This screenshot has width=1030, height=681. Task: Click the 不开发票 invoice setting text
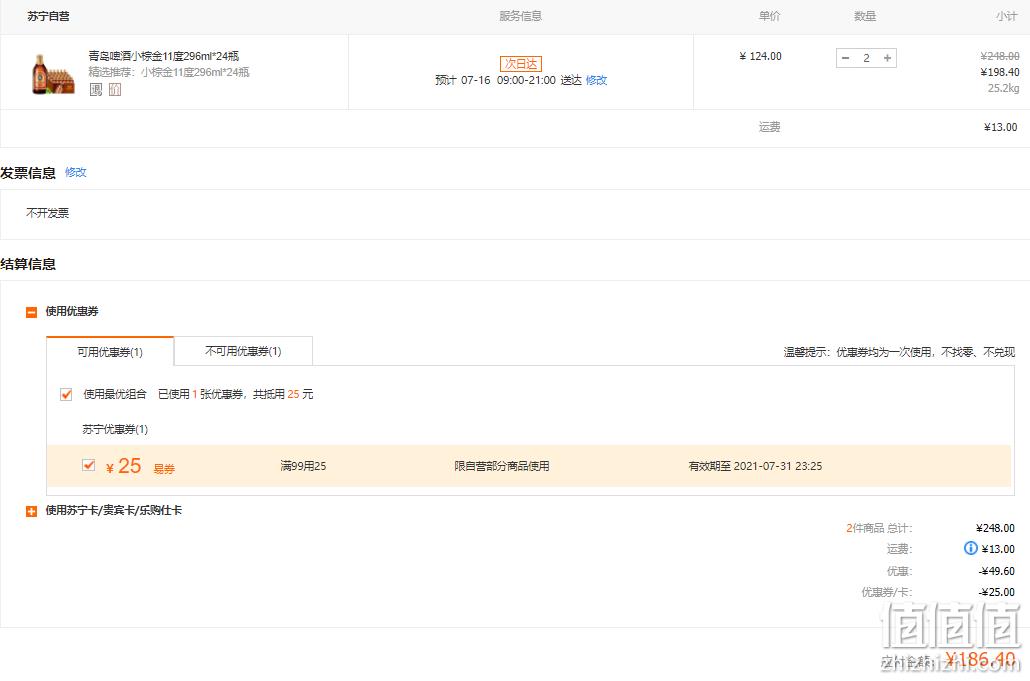pyautogui.click(x=47, y=213)
